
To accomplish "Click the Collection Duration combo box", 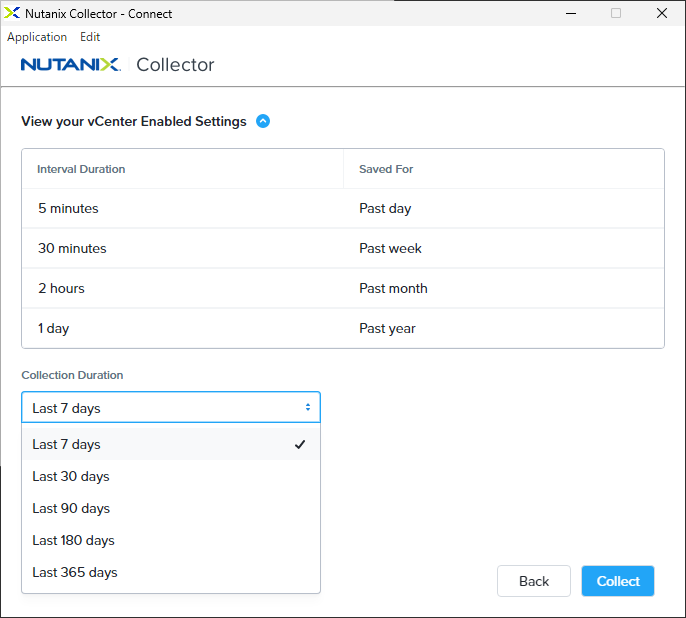I will click(x=171, y=408).
